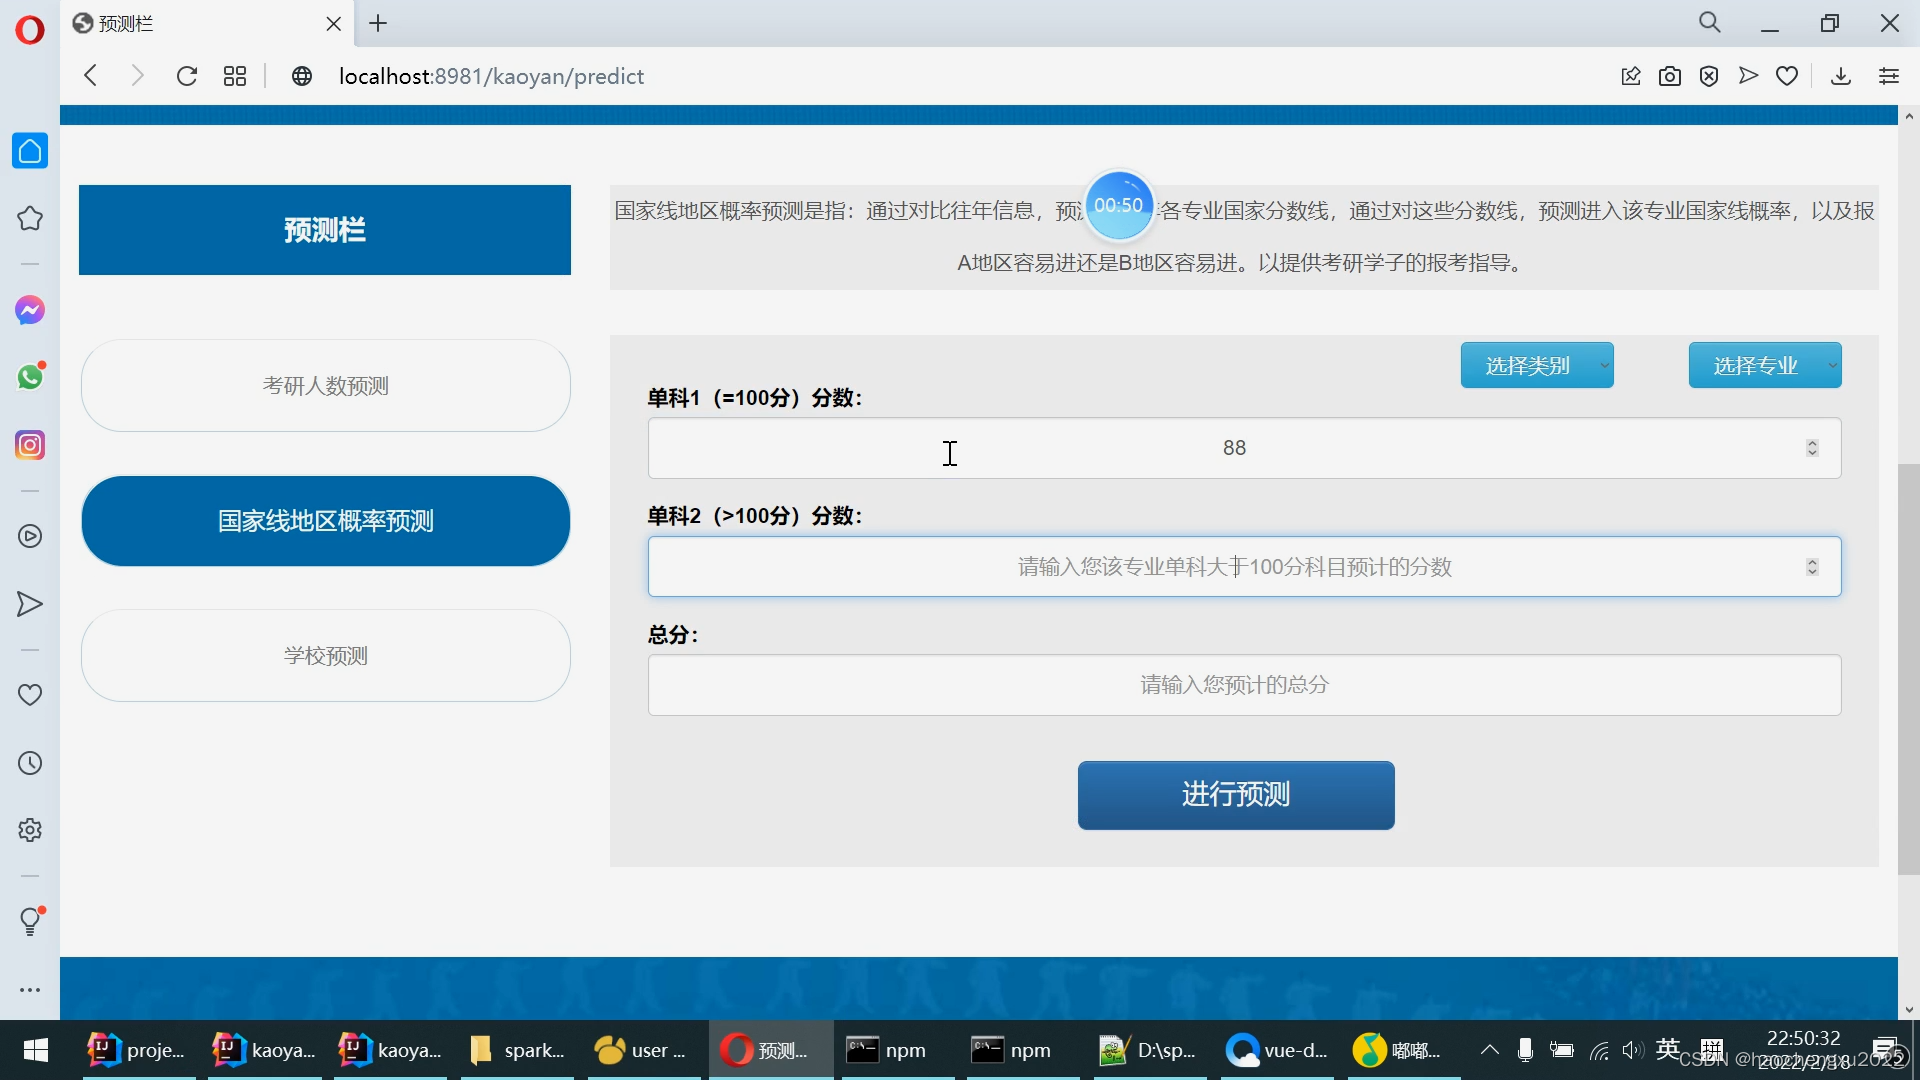Open Instagram from the sidebar
Screen dimensions: 1920x1080
[30, 445]
